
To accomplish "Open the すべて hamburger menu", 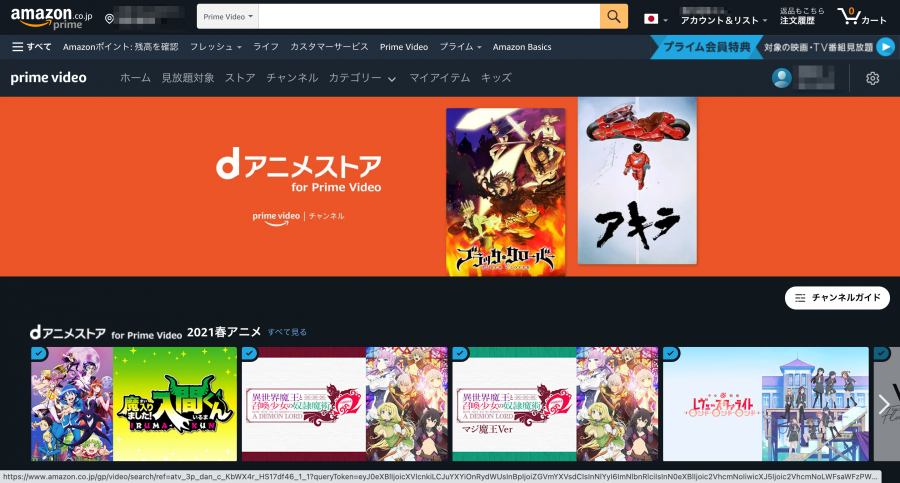I will 32,47.
